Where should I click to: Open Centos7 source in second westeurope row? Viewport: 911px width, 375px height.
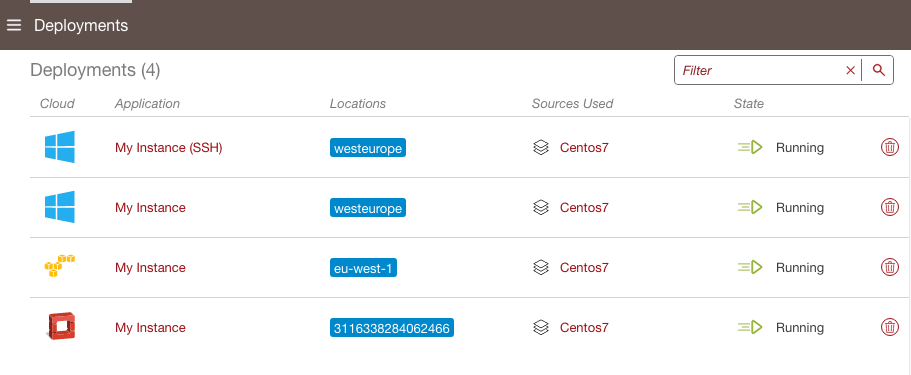pos(584,208)
